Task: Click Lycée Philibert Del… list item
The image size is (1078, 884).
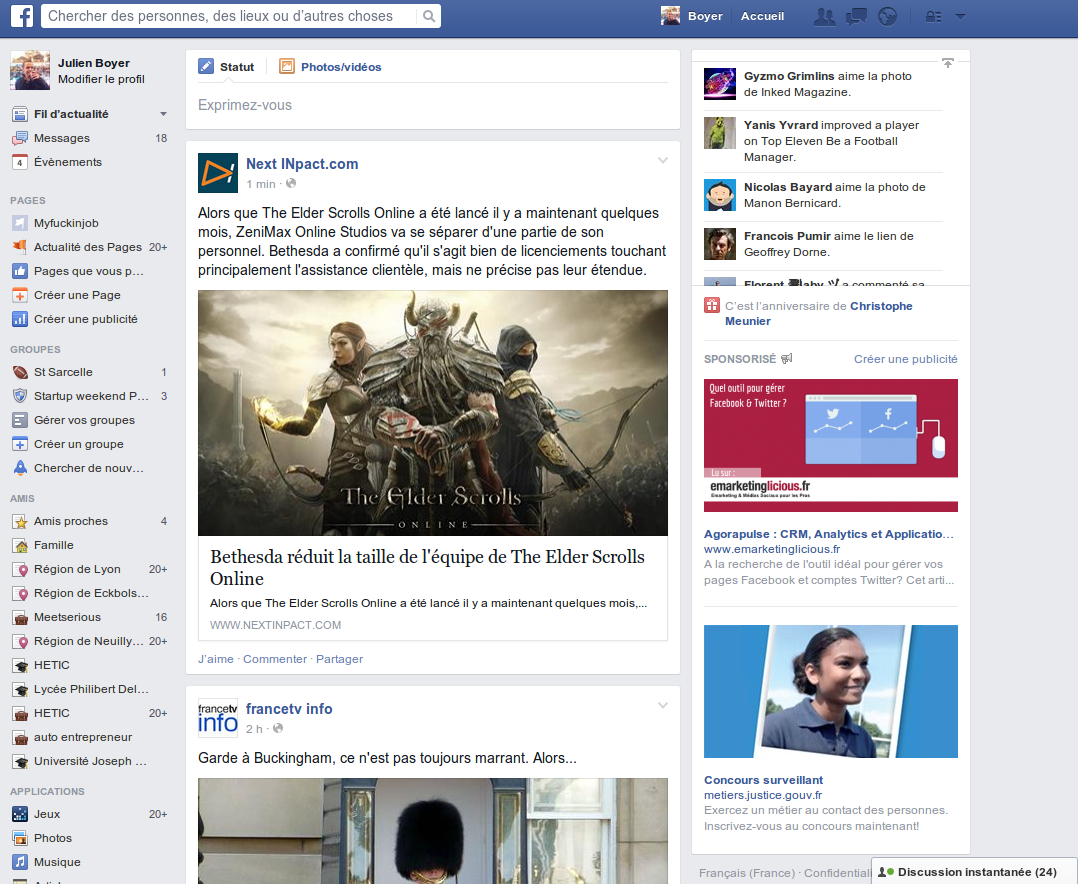Action: click(89, 689)
